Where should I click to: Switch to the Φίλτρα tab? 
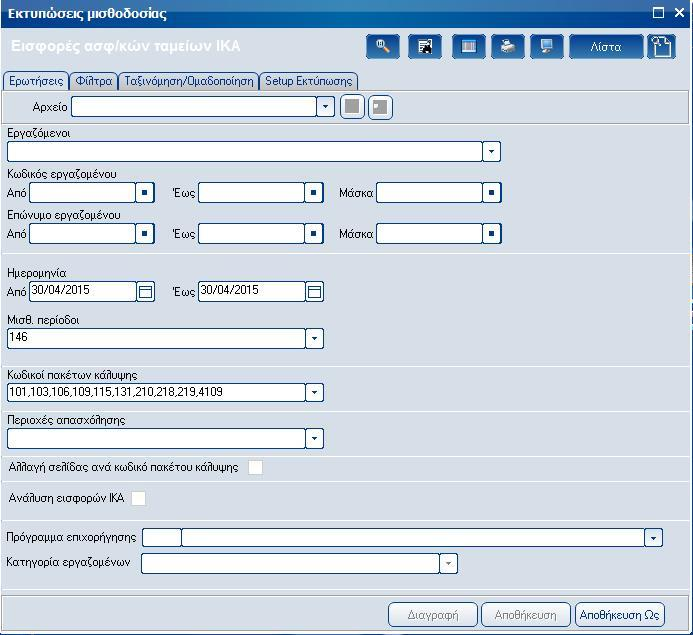[94, 81]
